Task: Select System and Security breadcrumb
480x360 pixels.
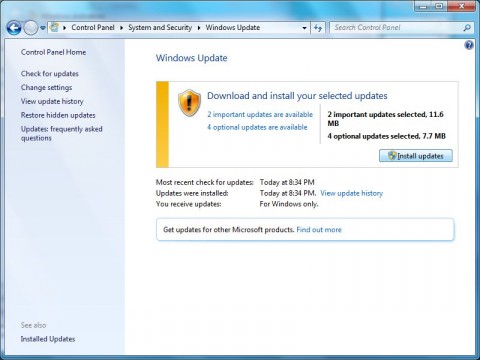Action: click(x=160, y=28)
